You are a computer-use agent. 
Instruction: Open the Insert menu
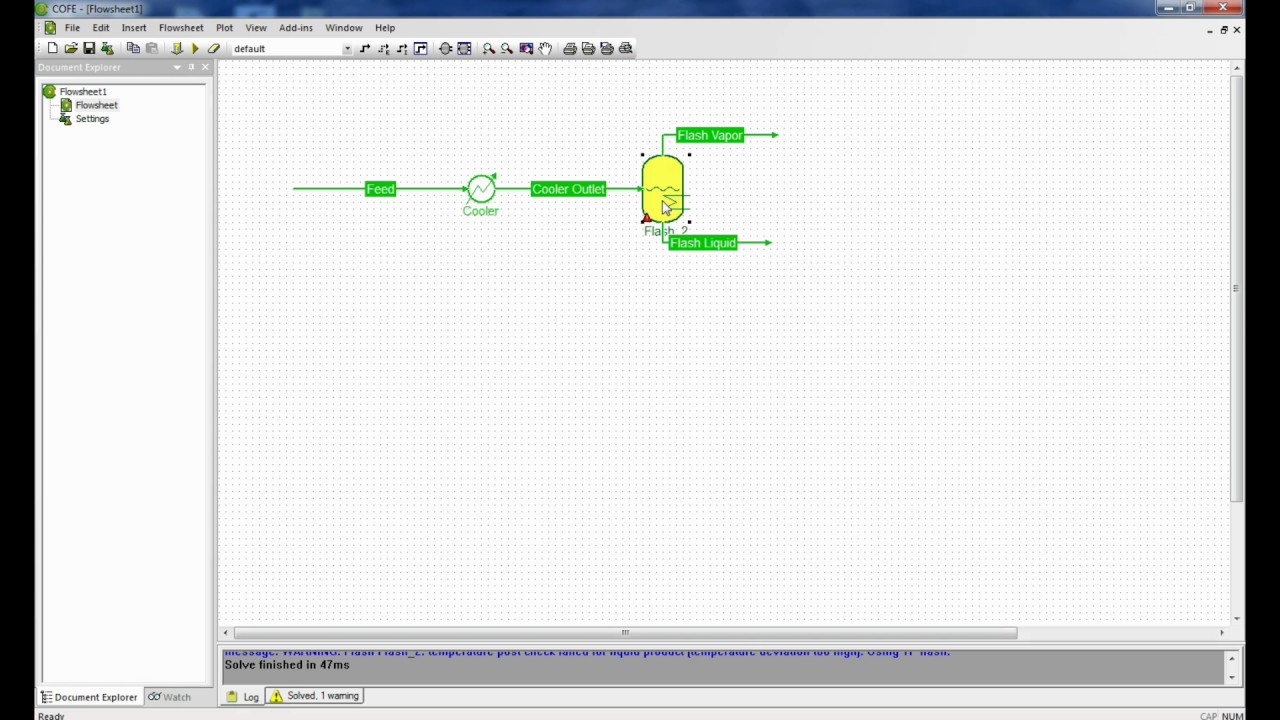[134, 28]
